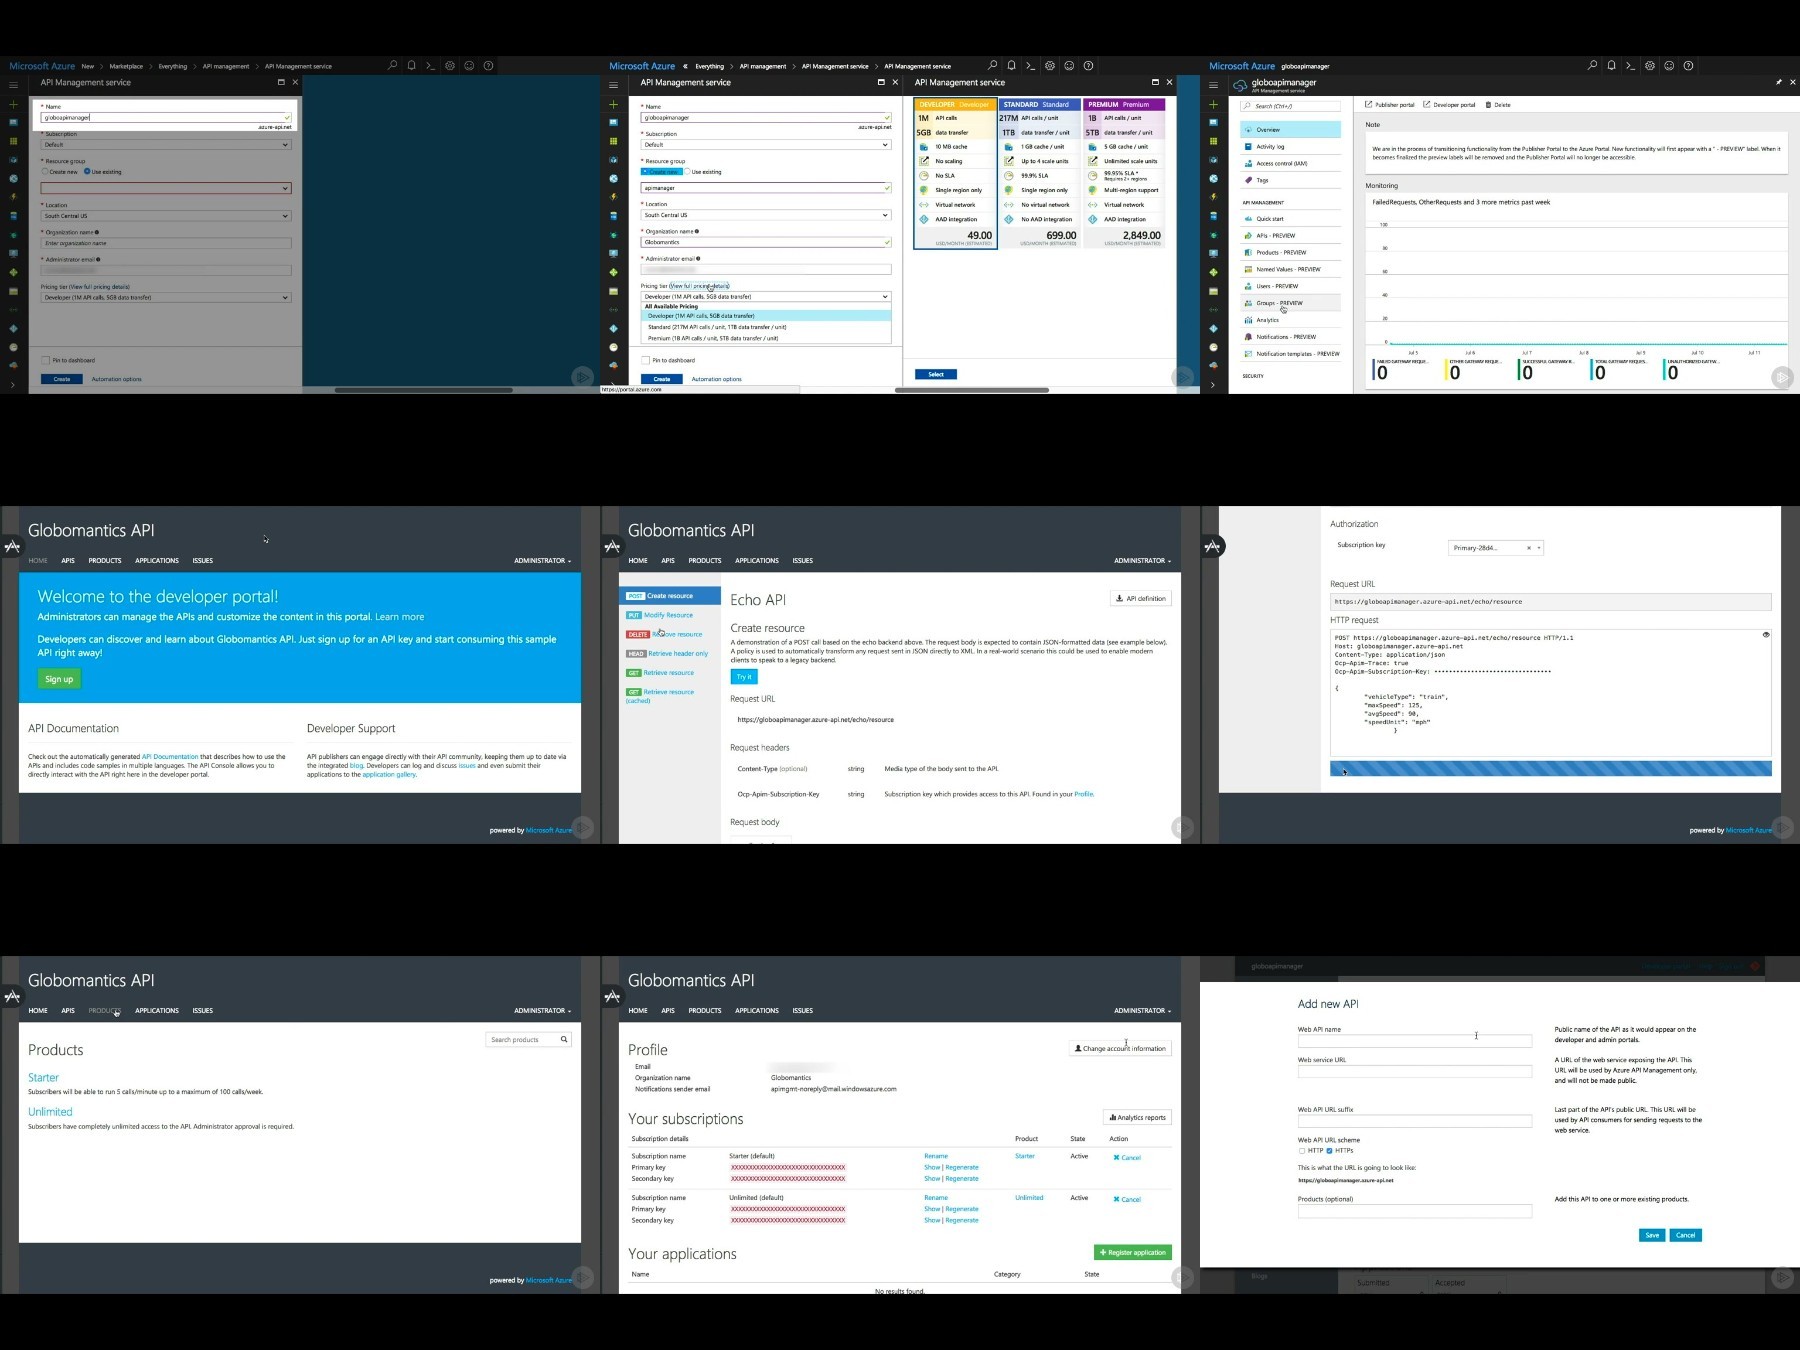Open help question mark in globoapimanager overview header

[1689, 66]
